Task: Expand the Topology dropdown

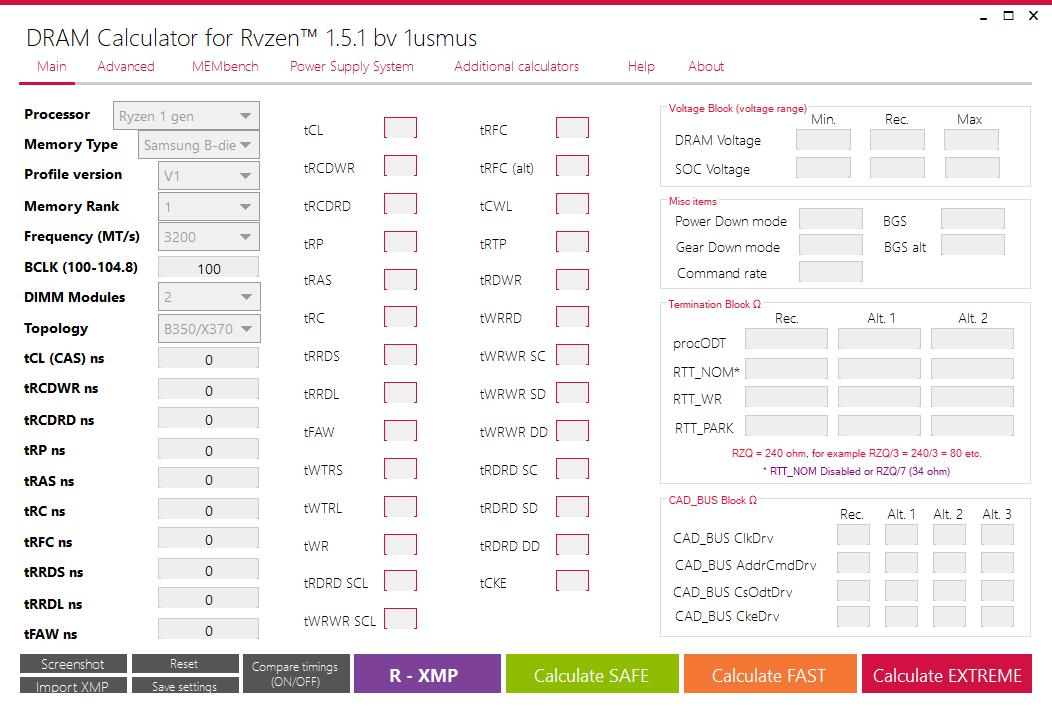Action: pyautogui.click(x=209, y=329)
